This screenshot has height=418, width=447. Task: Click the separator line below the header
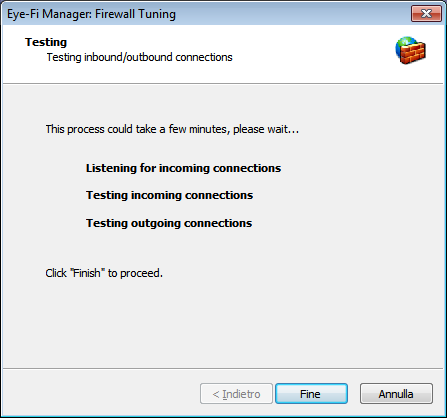pos(223,83)
